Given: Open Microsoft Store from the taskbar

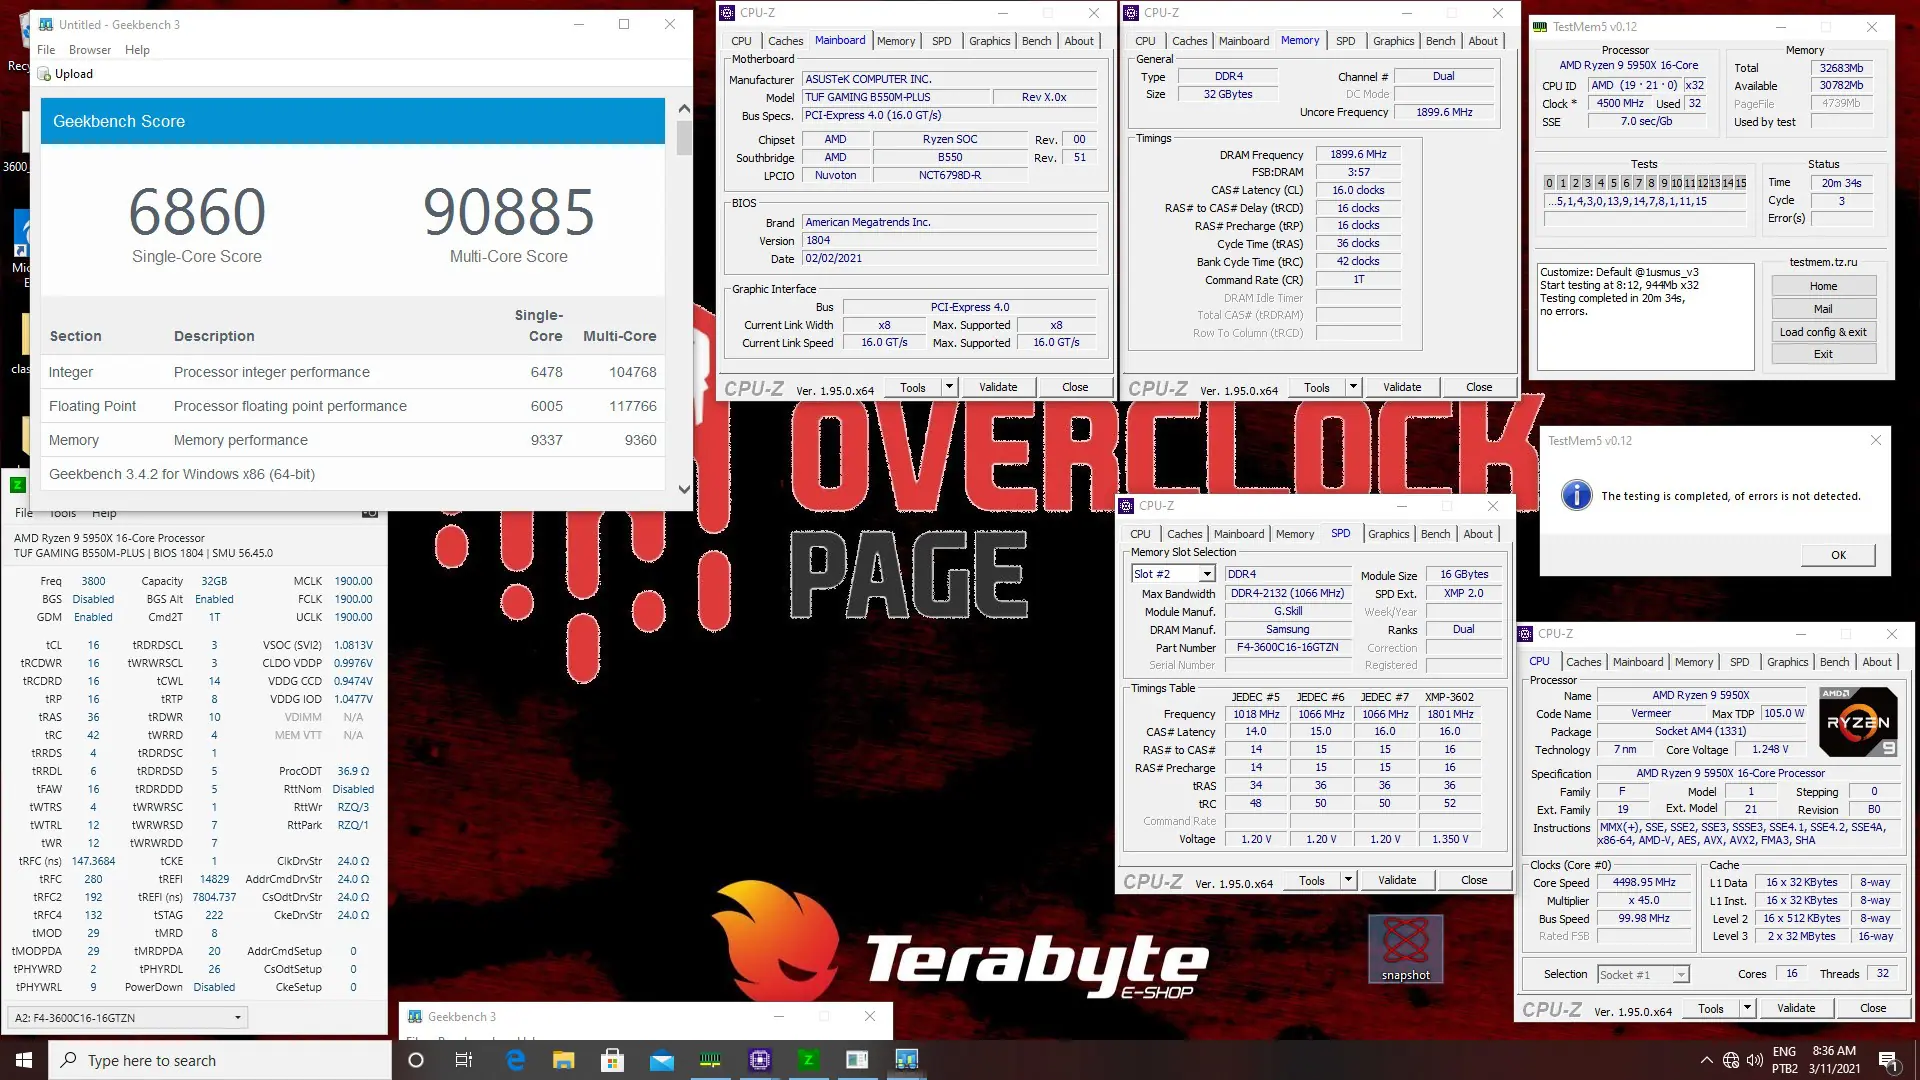Looking at the screenshot, I should tap(613, 1060).
